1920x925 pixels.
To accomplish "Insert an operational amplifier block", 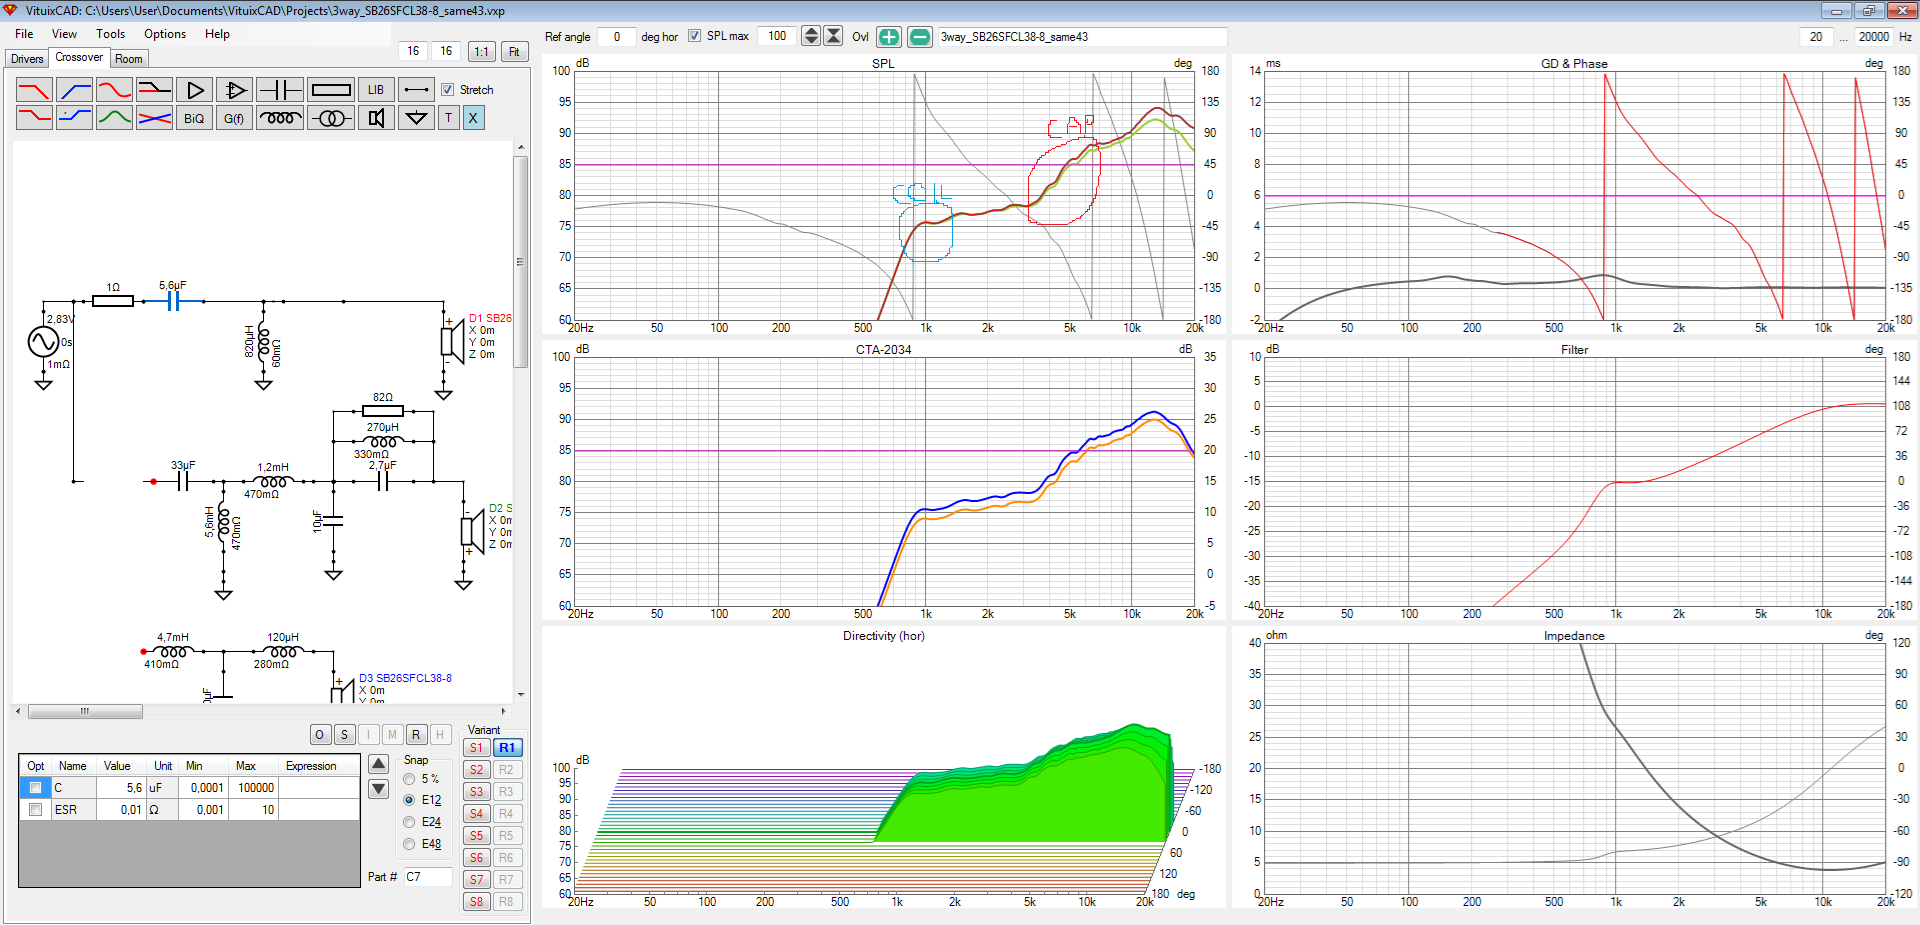I will 234,90.
